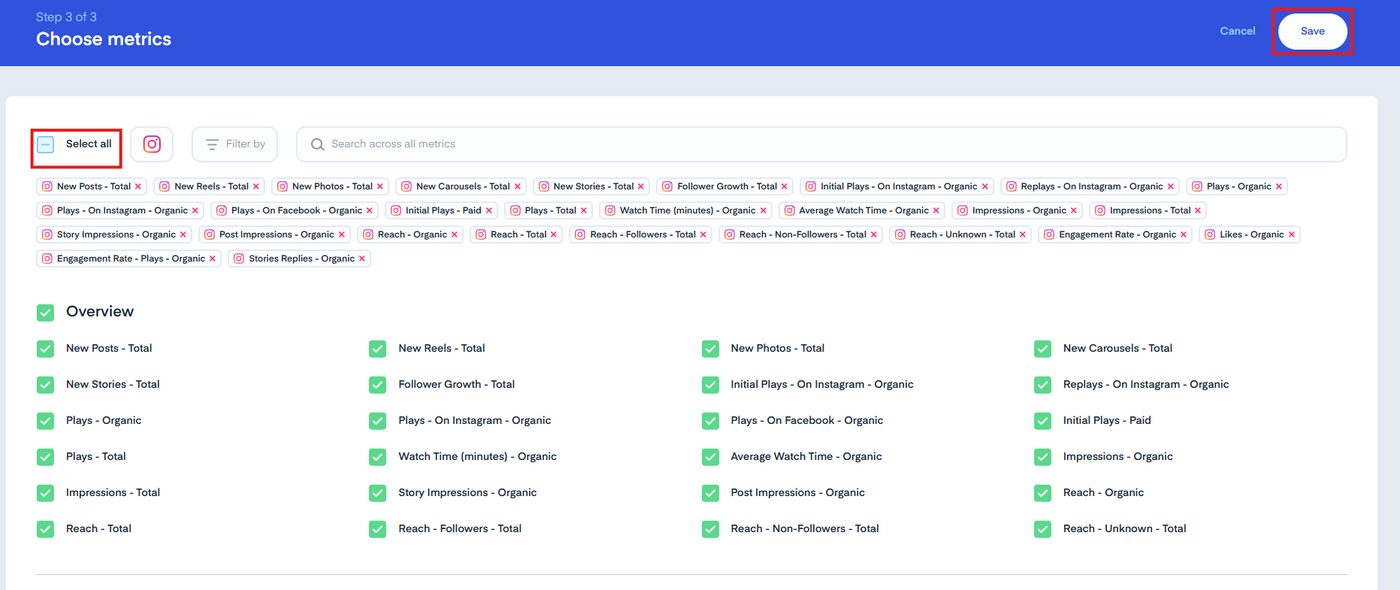Image resolution: width=1400 pixels, height=590 pixels.
Task: Remove the Follower Growth - Total tag
Action: [784, 187]
